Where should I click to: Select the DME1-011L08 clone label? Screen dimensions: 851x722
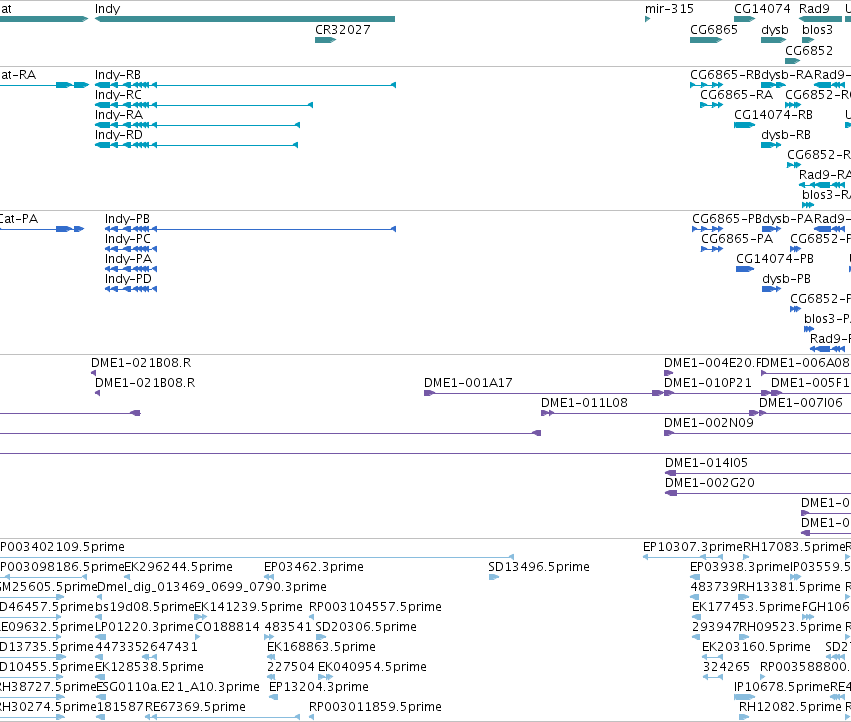click(584, 403)
